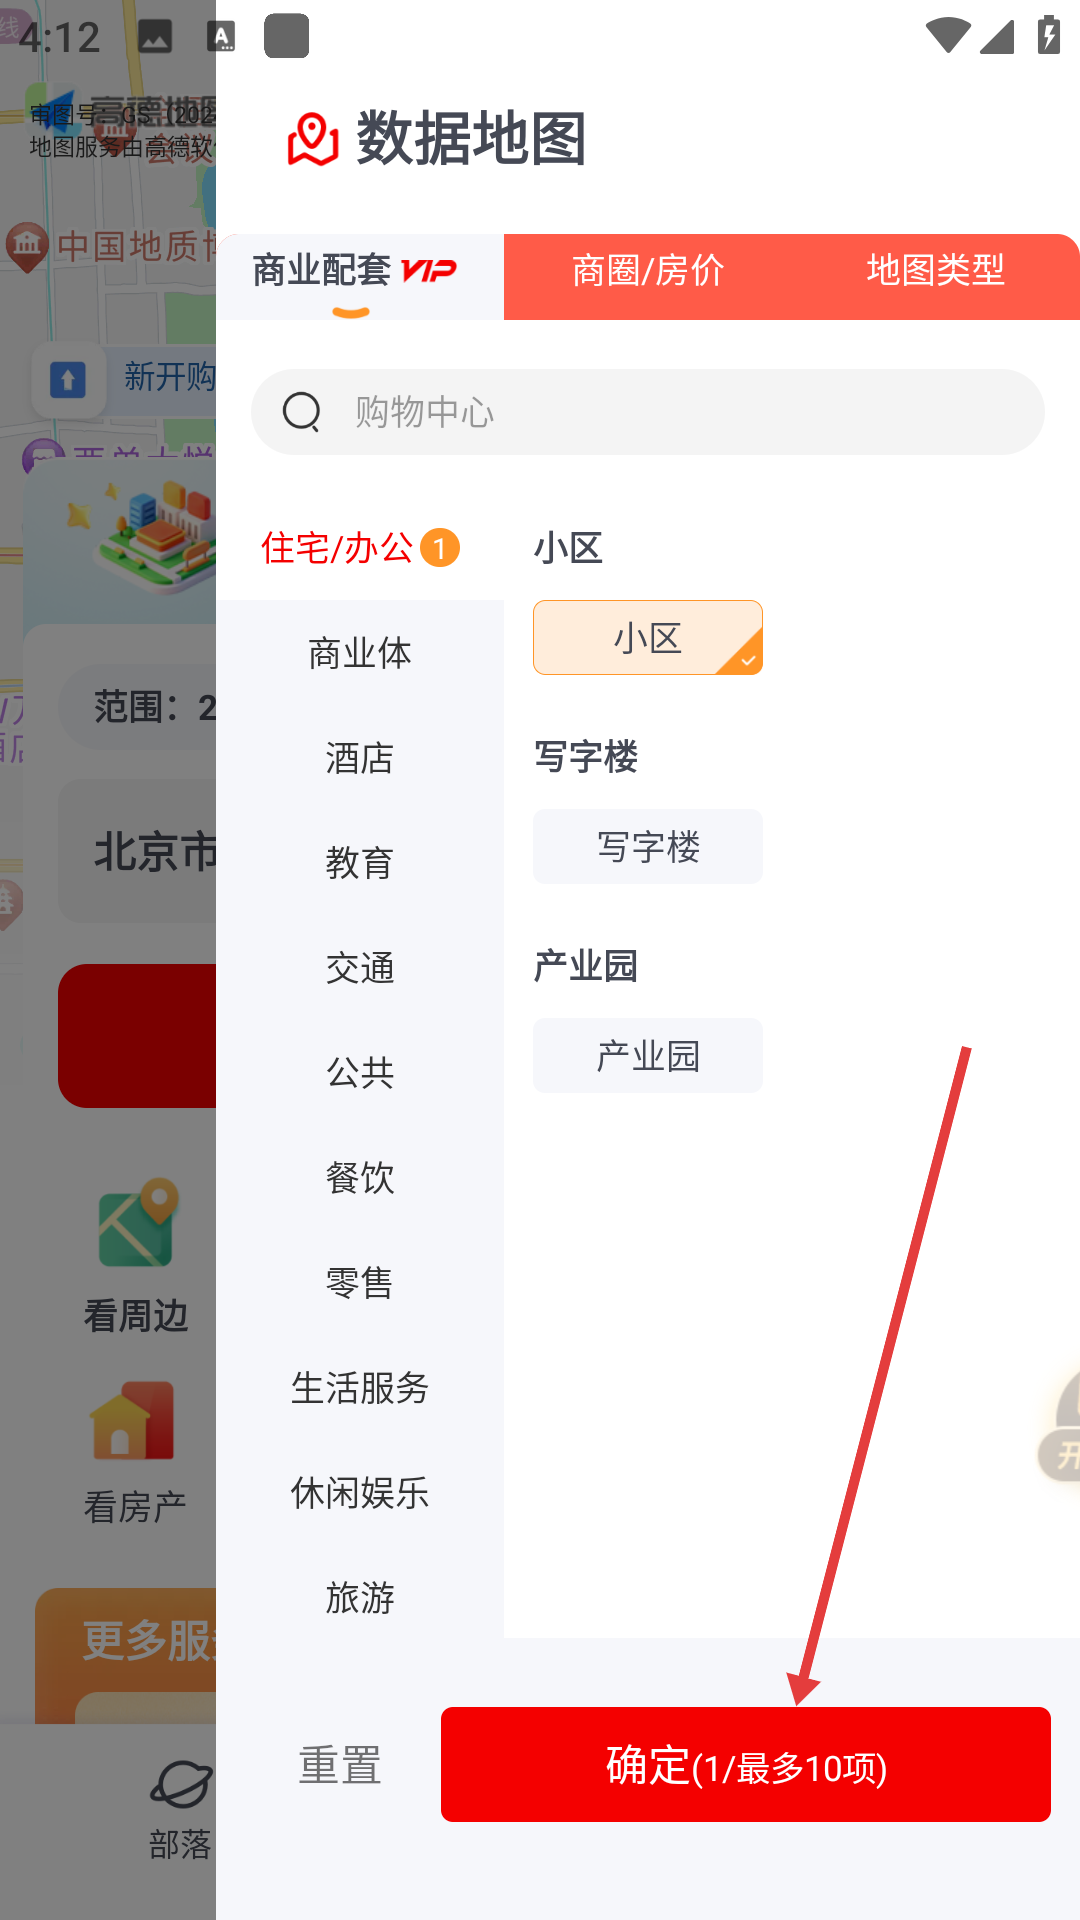Click the 重置 reset button

340,1766
